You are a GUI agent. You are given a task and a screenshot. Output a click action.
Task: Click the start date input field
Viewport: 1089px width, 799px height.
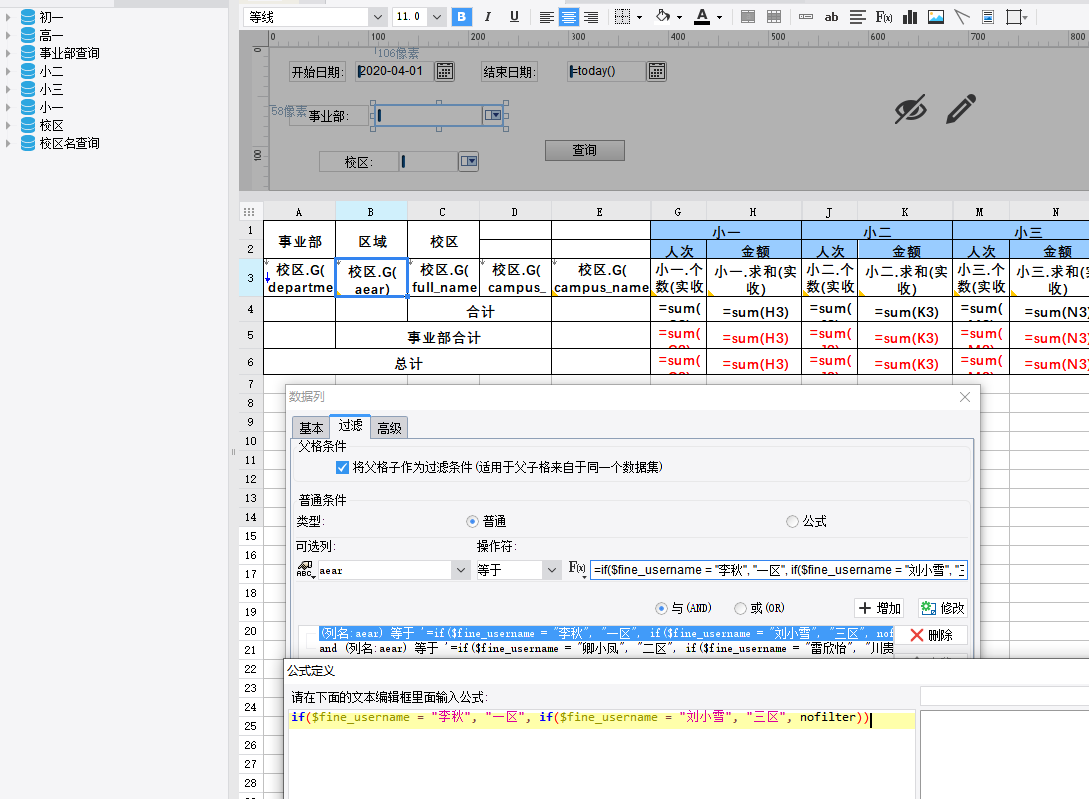394,71
